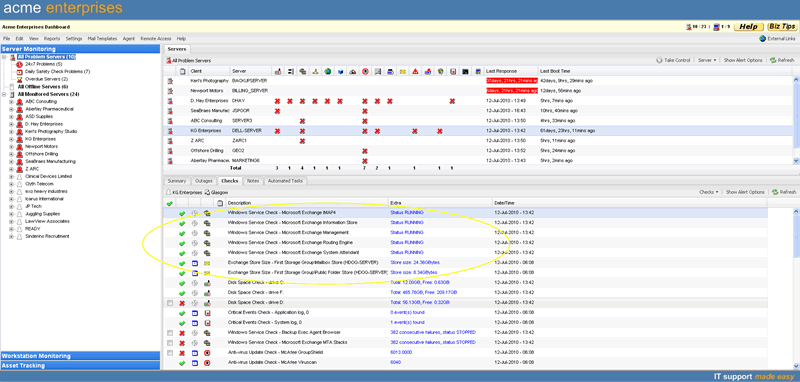The height and width of the screenshot is (382, 800).
Task: Click first red X in DHAY row
Action: (277, 101)
